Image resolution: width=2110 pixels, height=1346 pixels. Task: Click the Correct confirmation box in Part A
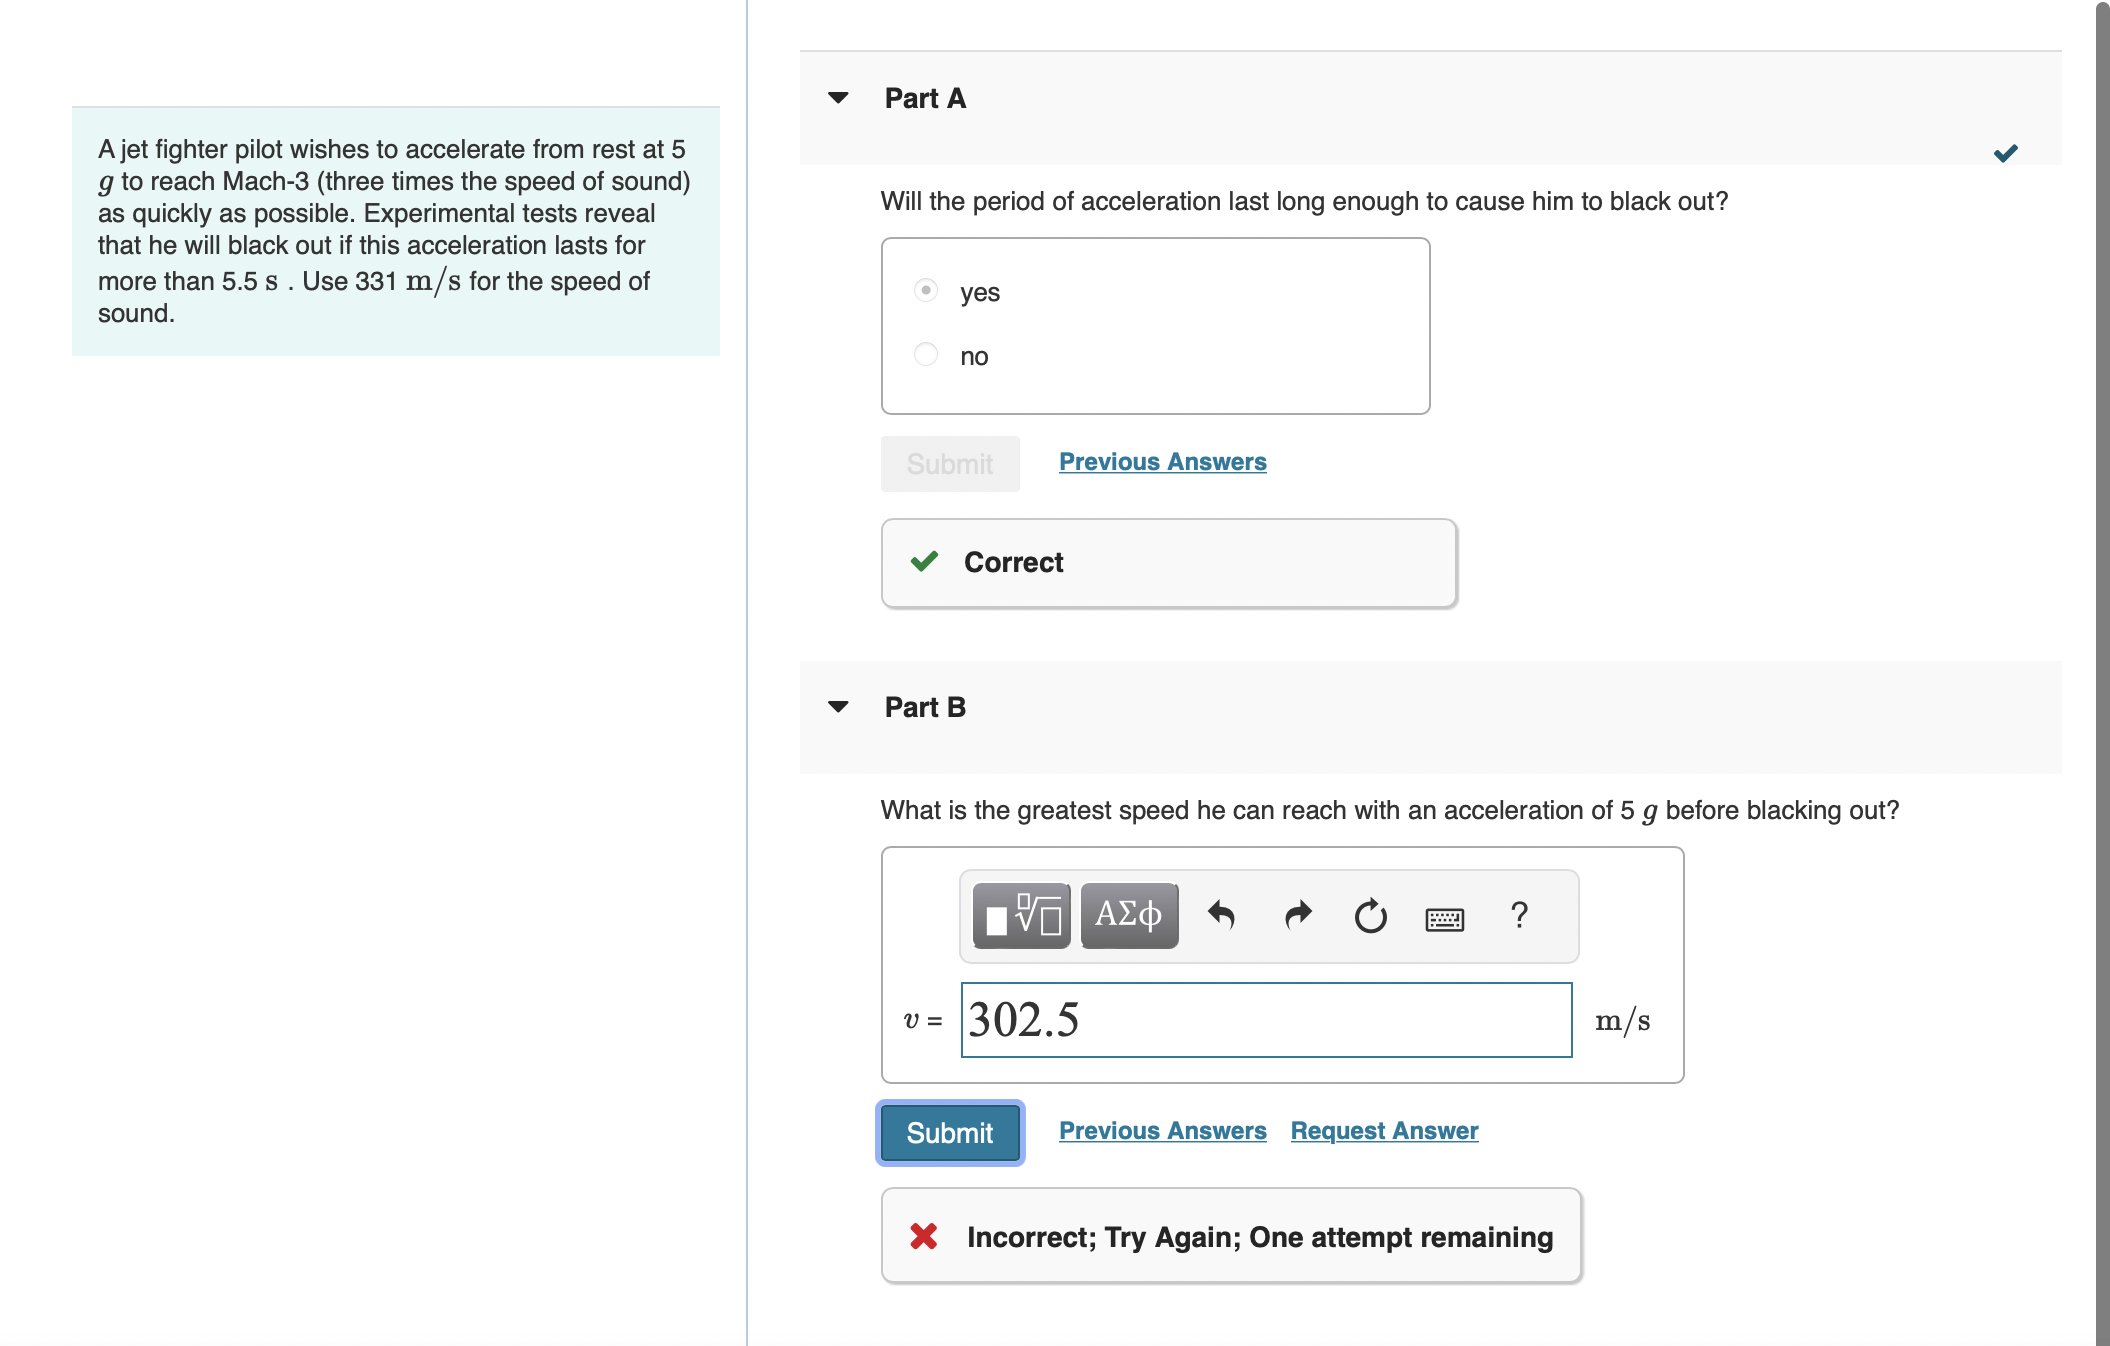point(1168,562)
